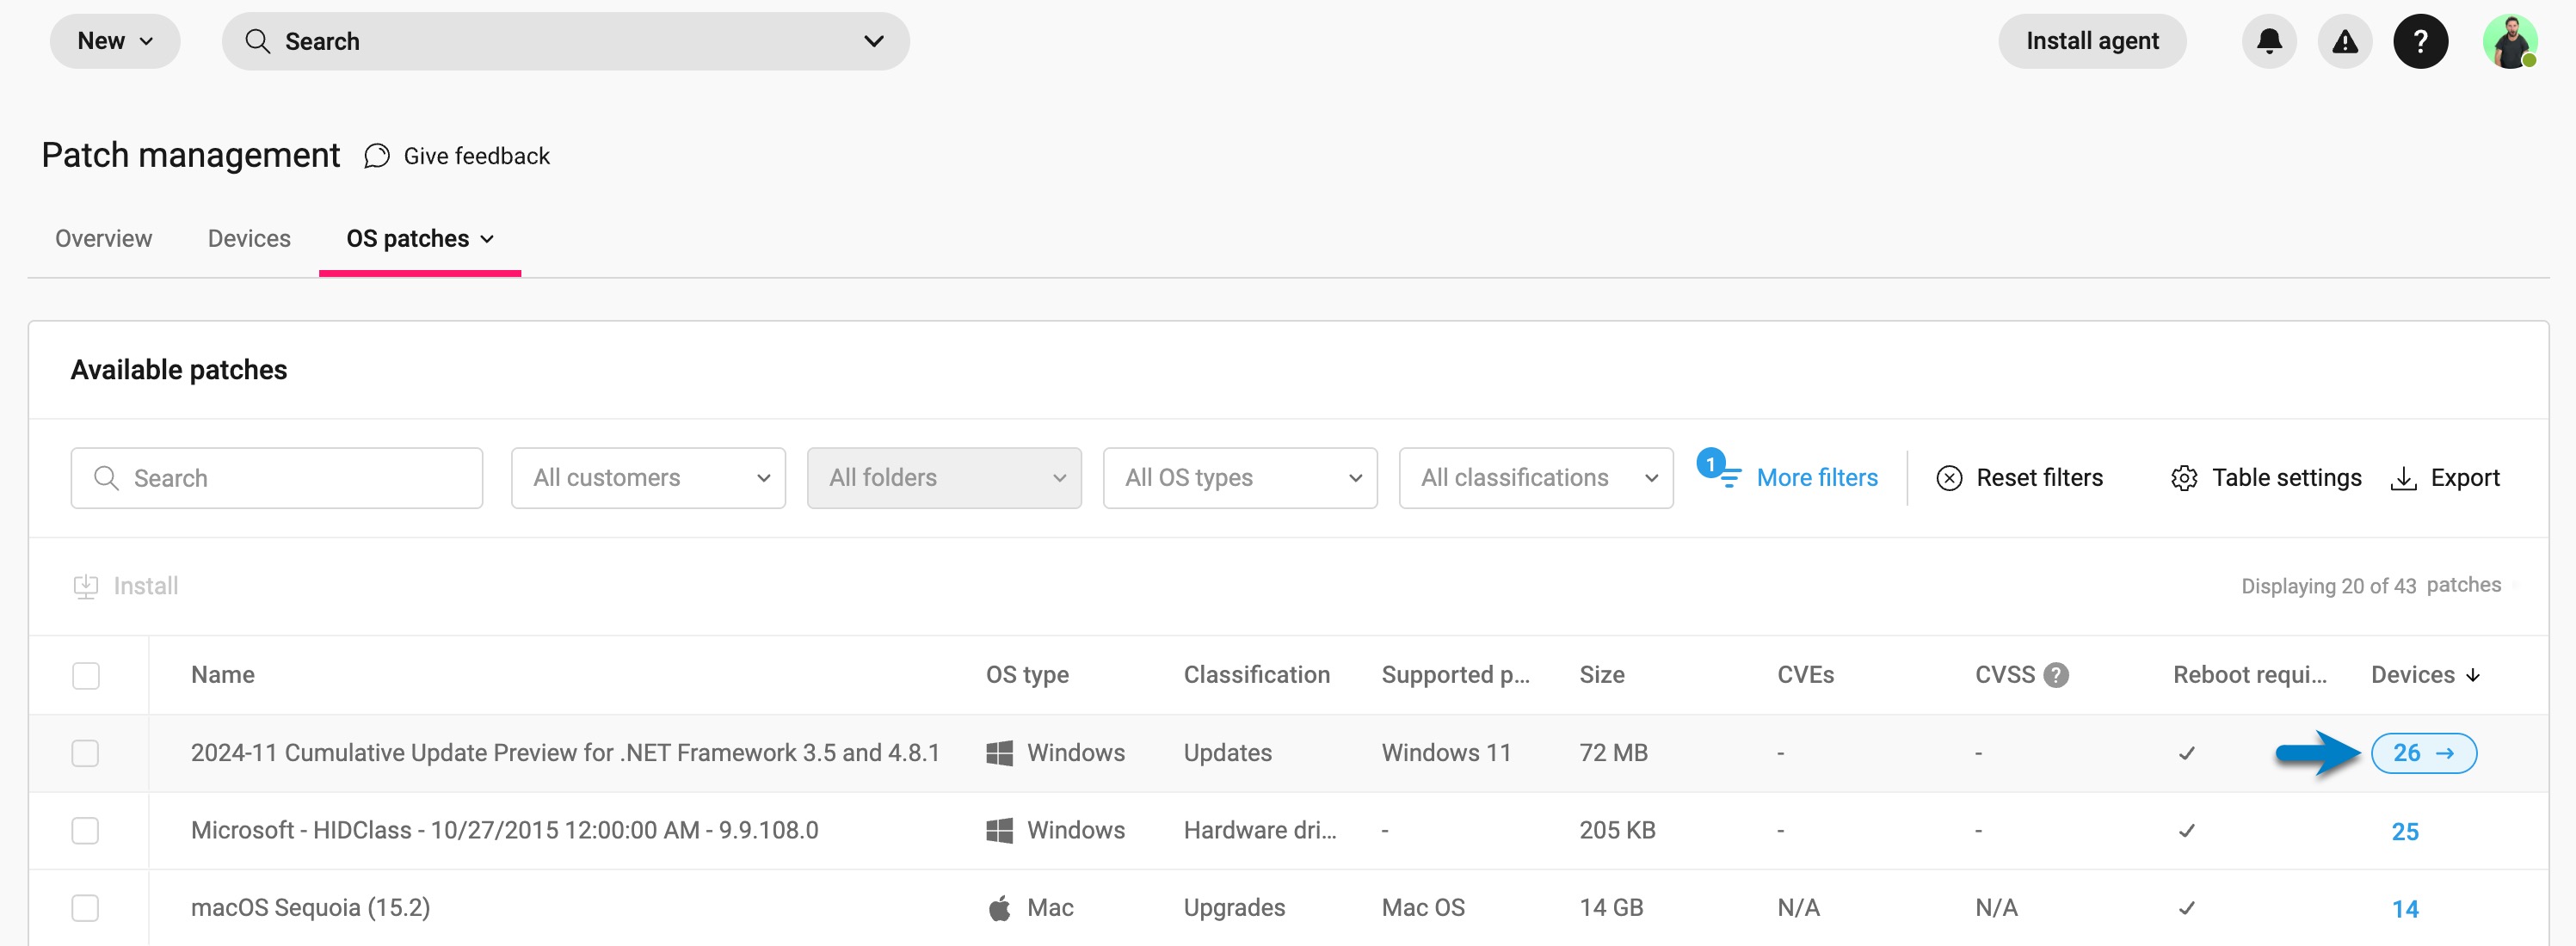Open the 26 devices count pill
Image resolution: width=2576 pixels, height=946 pixels.
(2423, 753)
